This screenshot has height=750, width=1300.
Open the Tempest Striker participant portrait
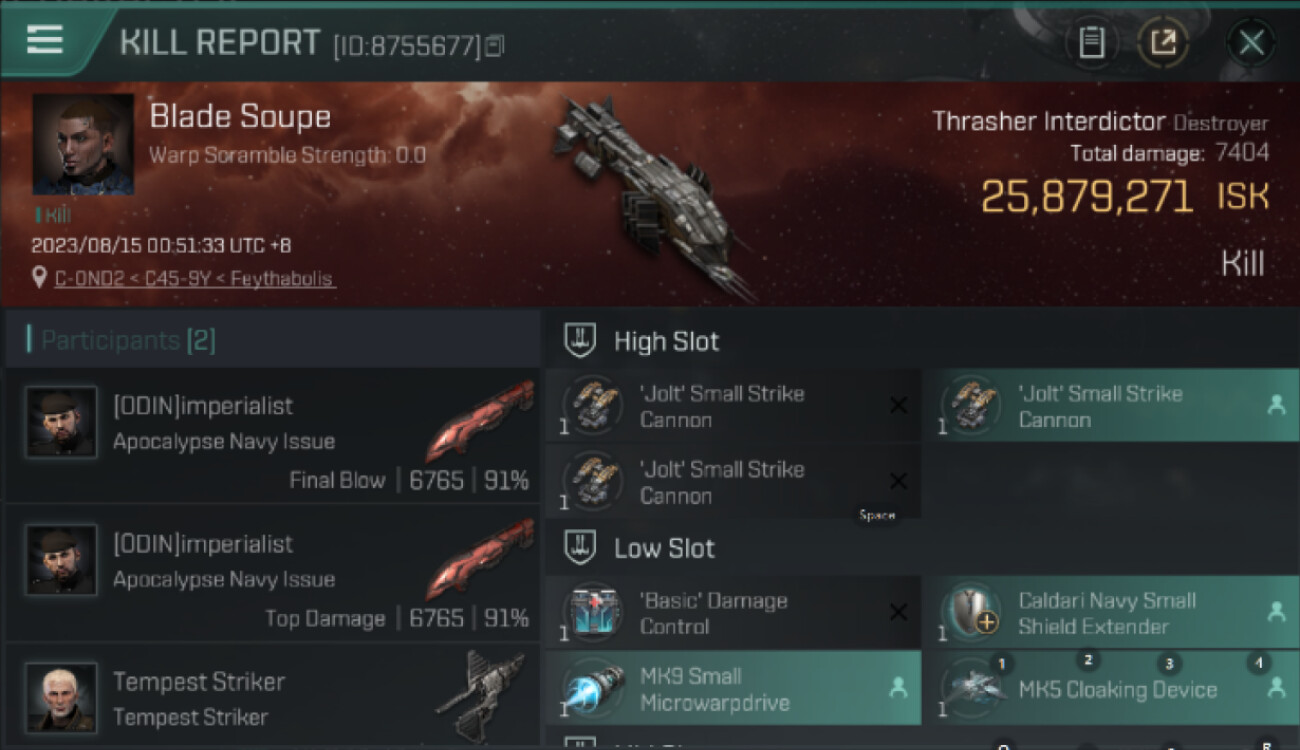tap(61, 697)
